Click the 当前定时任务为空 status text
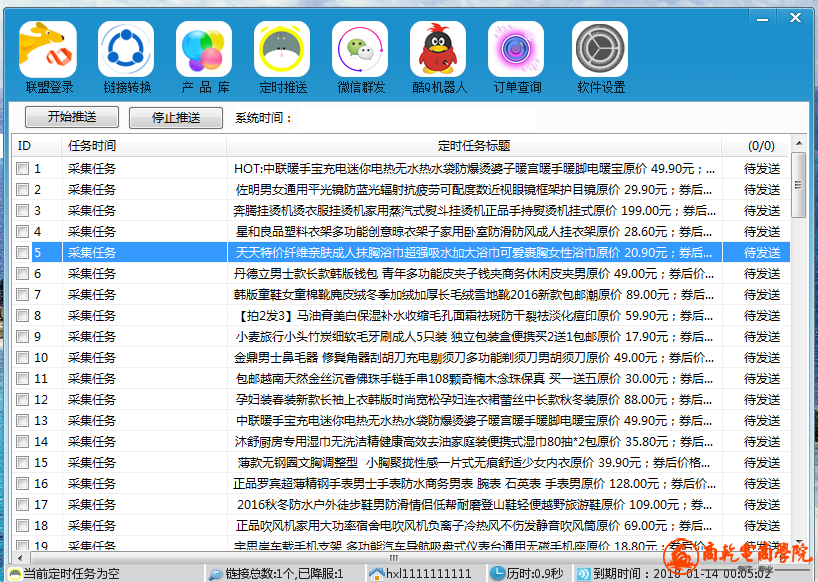This screenshot has width=818, height=582. (71, 574)
